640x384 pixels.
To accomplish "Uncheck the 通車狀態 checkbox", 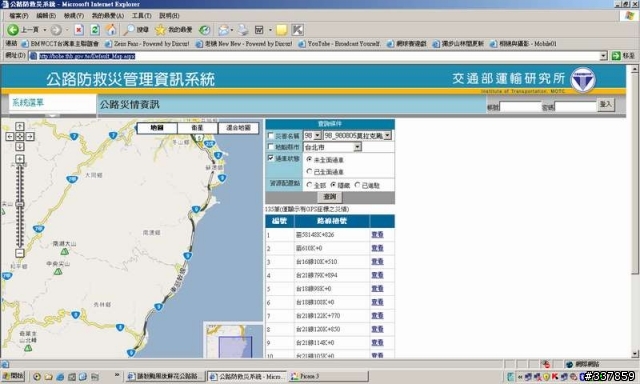I will pyautogui.click(x=270, y=158).
